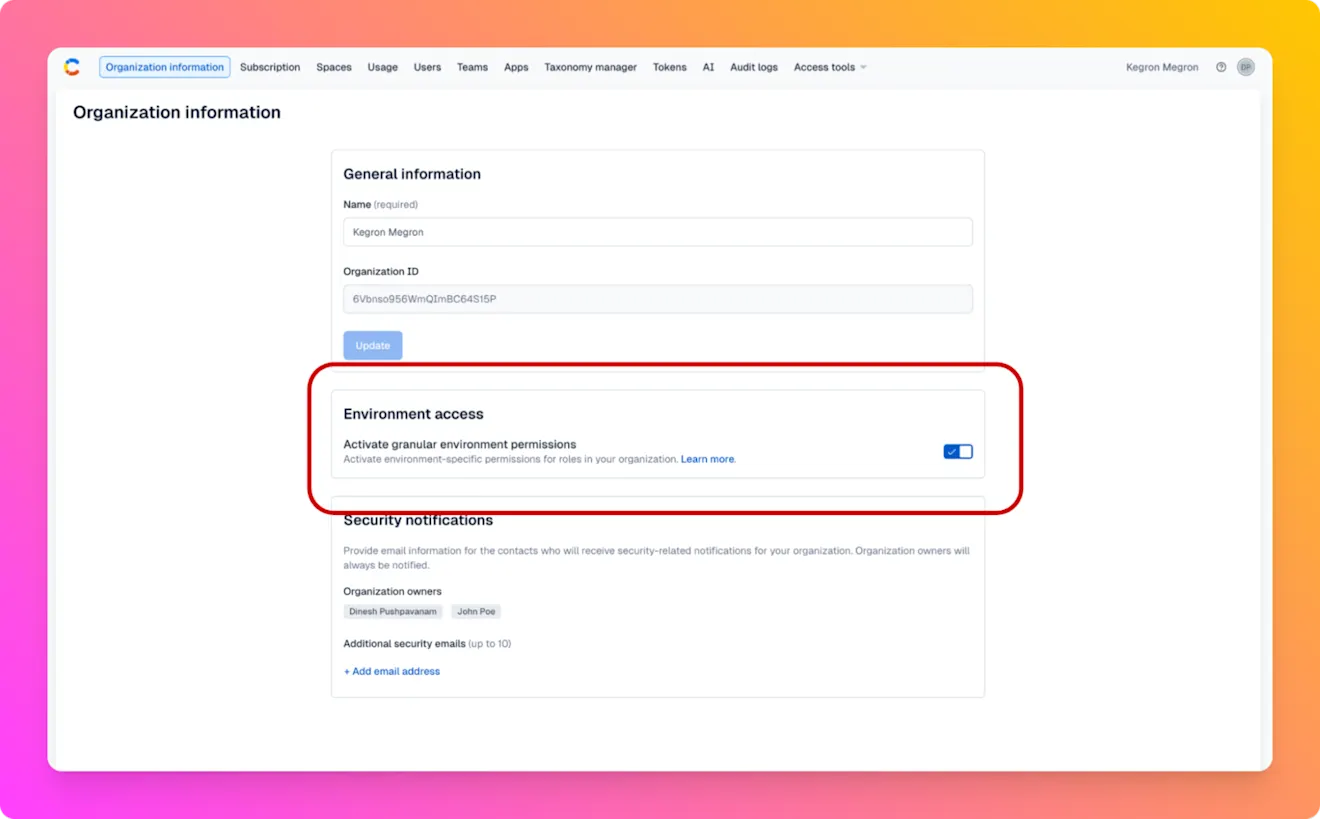Open the AI tab

click(708, 67)
